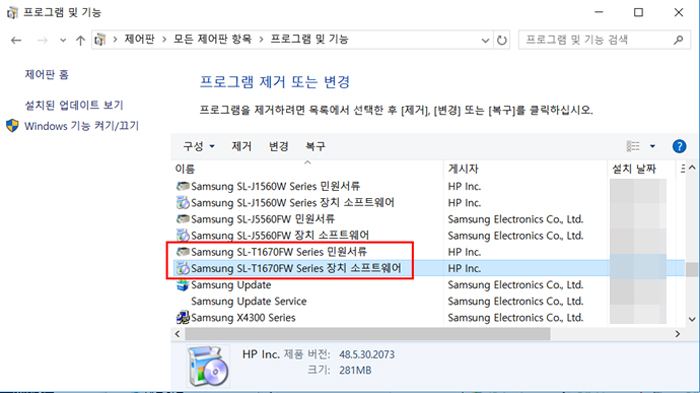Click the 제거 toolbar button

[242, 146]
